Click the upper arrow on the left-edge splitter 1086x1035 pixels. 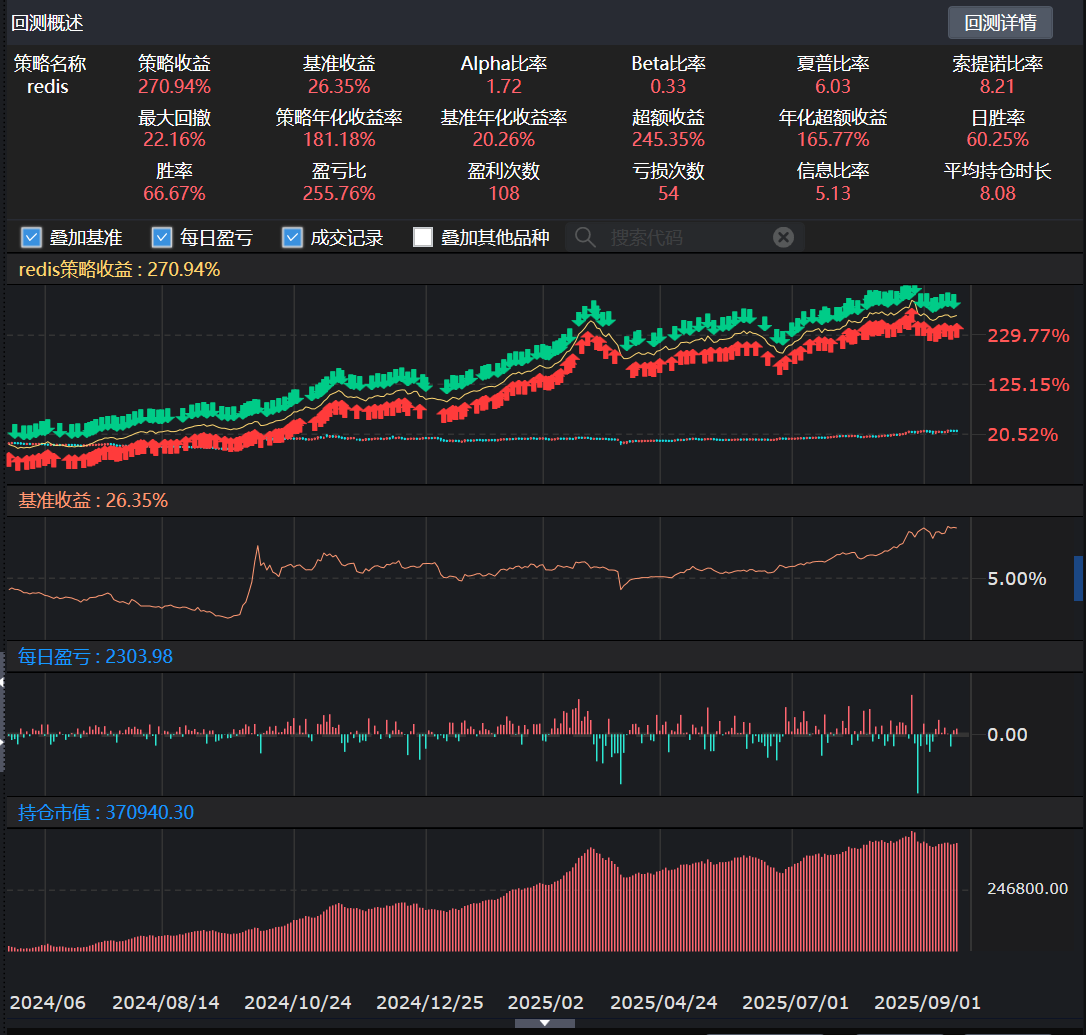coord(3,683)
